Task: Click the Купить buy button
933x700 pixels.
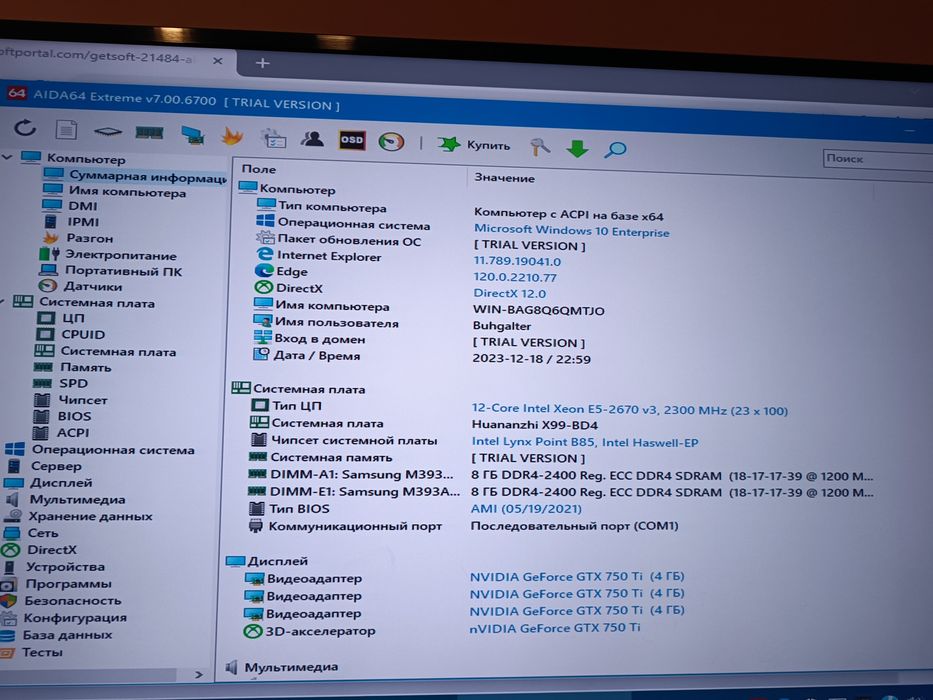Action: pyautogui.click(x=474, y=145)
